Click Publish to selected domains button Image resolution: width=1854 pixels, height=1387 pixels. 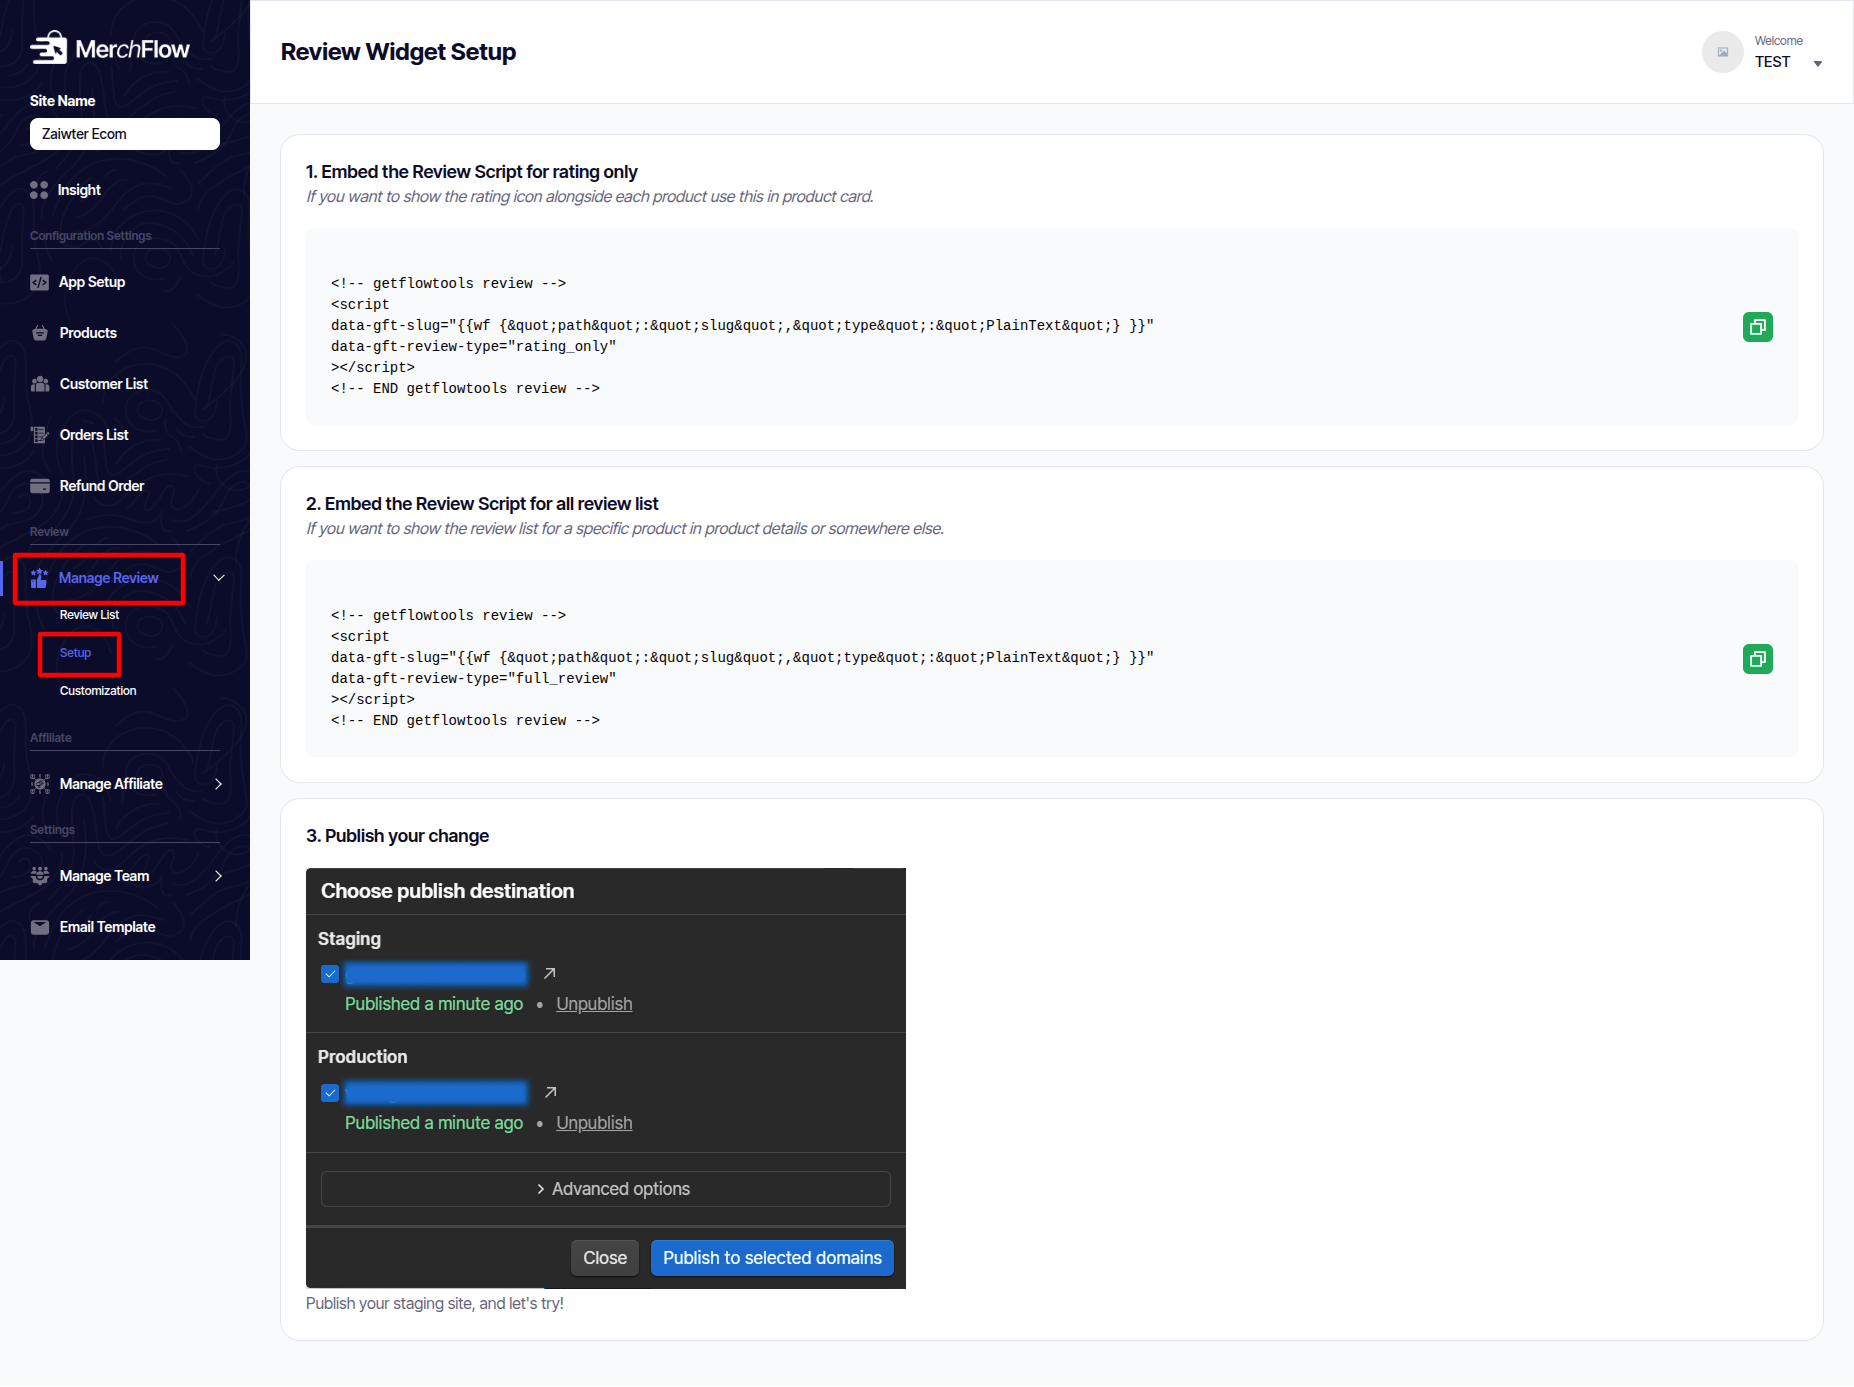pos(771,1258)
